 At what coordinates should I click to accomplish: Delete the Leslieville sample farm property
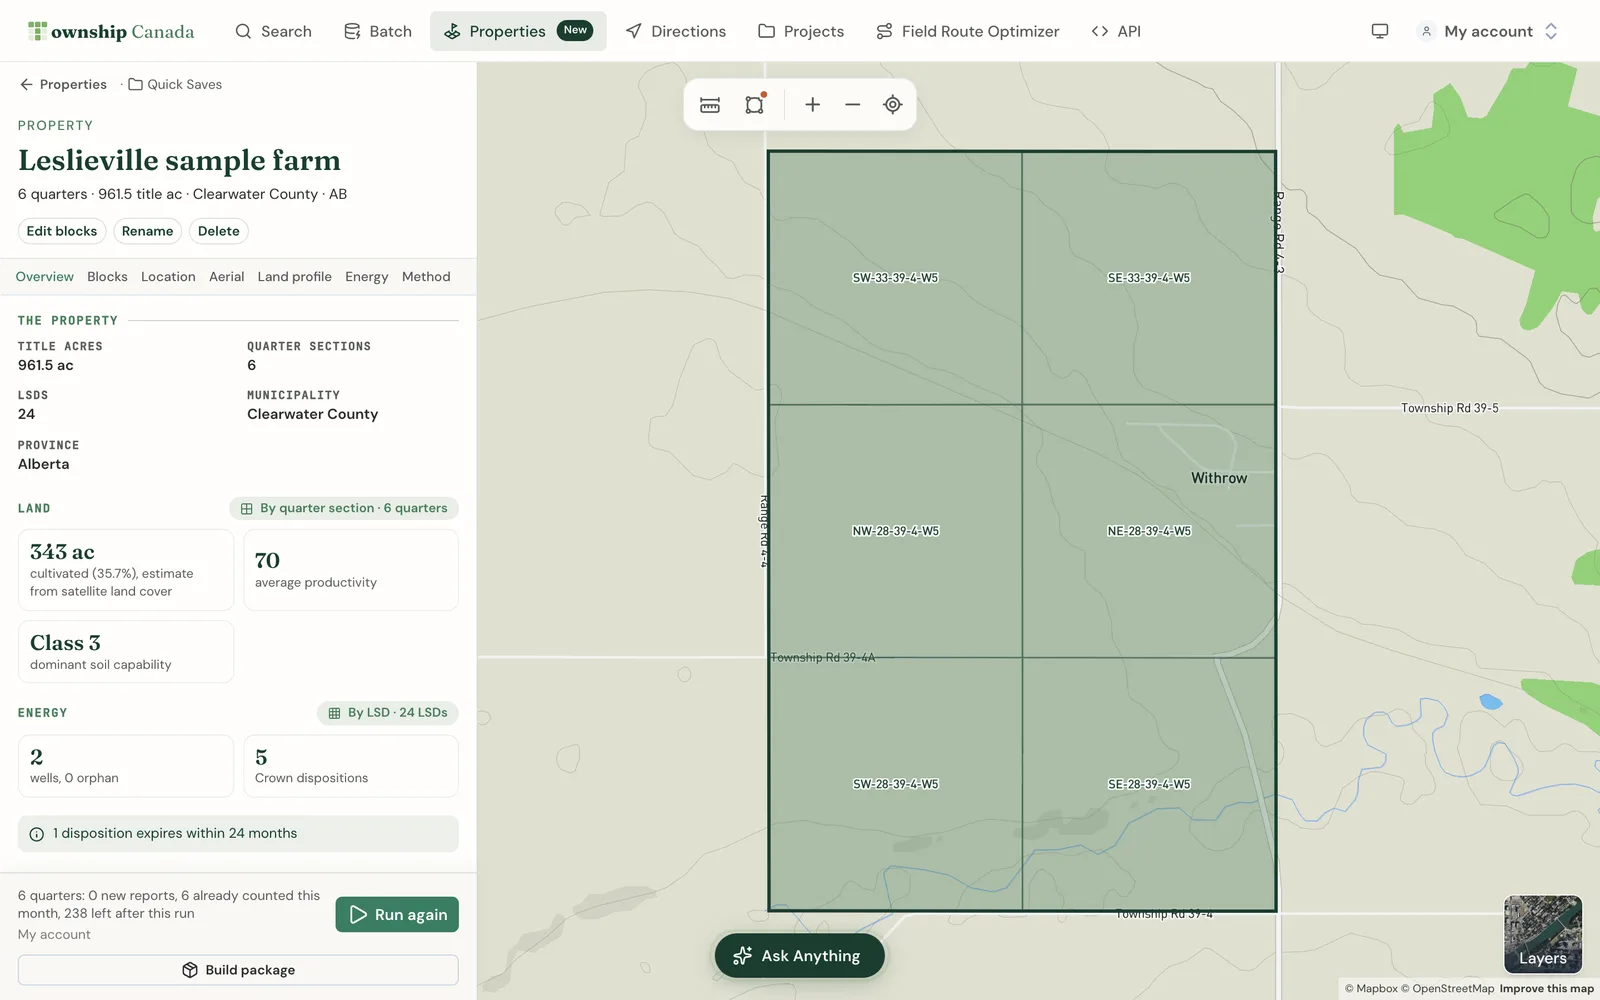point(219,231)
